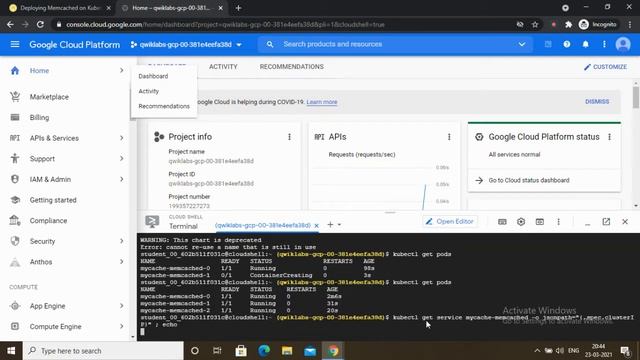Screen dimensions: 640x360
Task: Open a new browser tab
Action: pyautogui.click(x=238, y=8)
